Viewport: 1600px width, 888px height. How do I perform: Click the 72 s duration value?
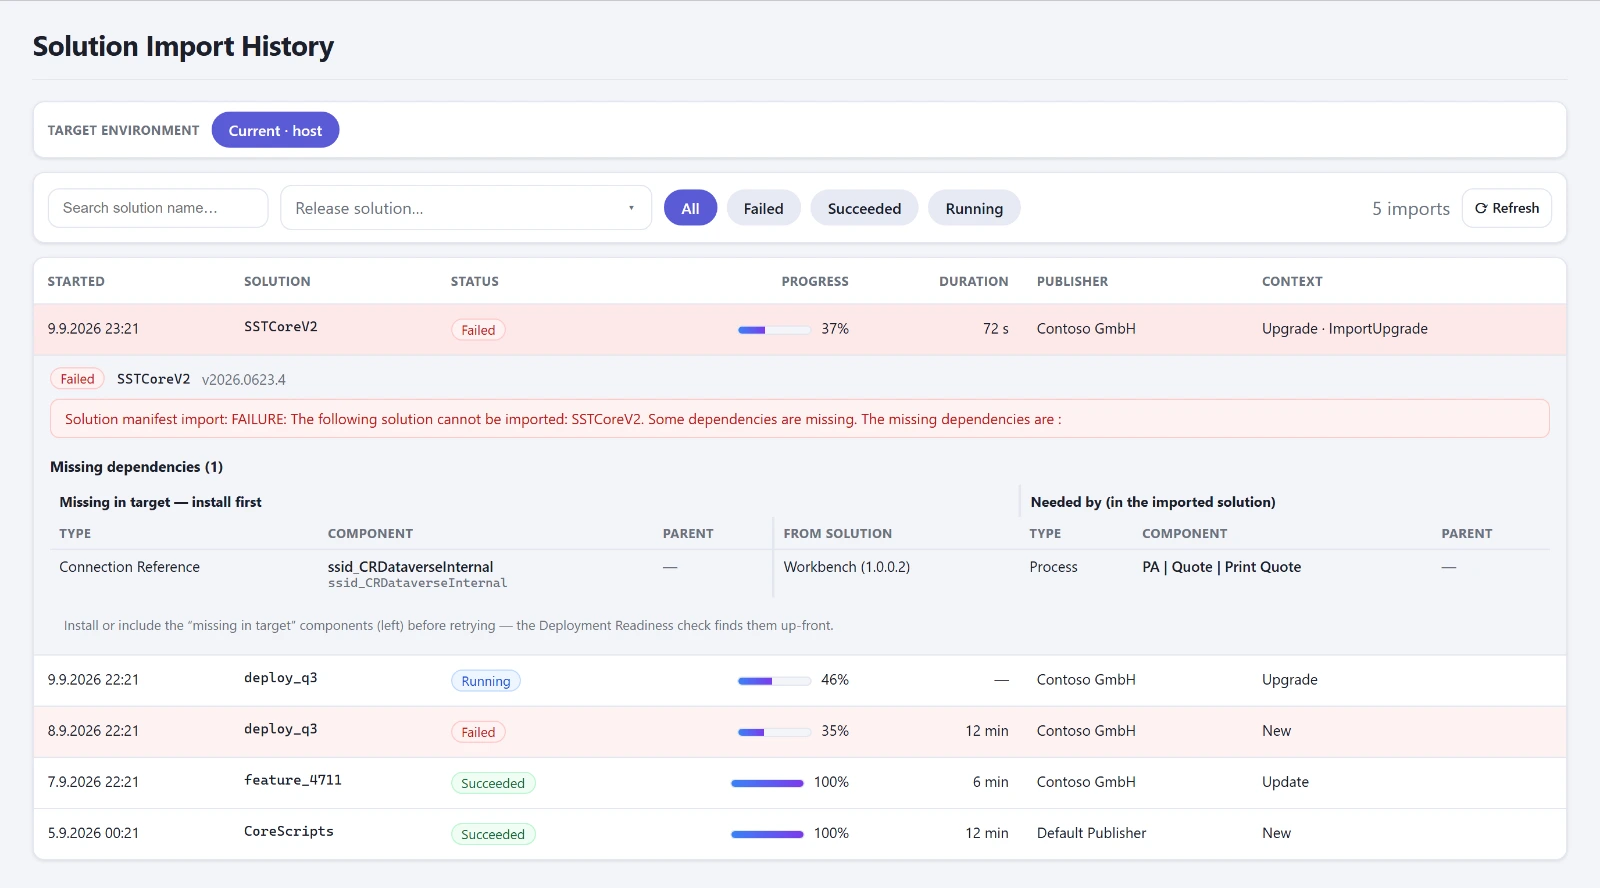click(995, 329)
